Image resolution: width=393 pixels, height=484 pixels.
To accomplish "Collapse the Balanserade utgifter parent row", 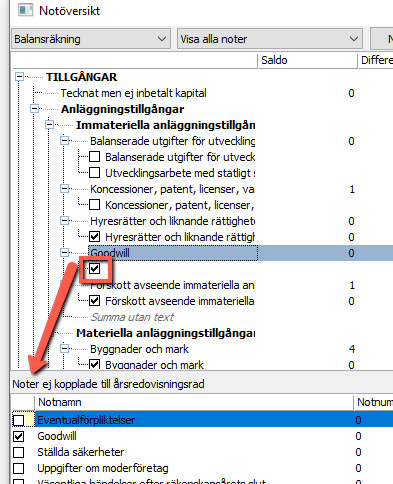I will [x=65, y=141].
